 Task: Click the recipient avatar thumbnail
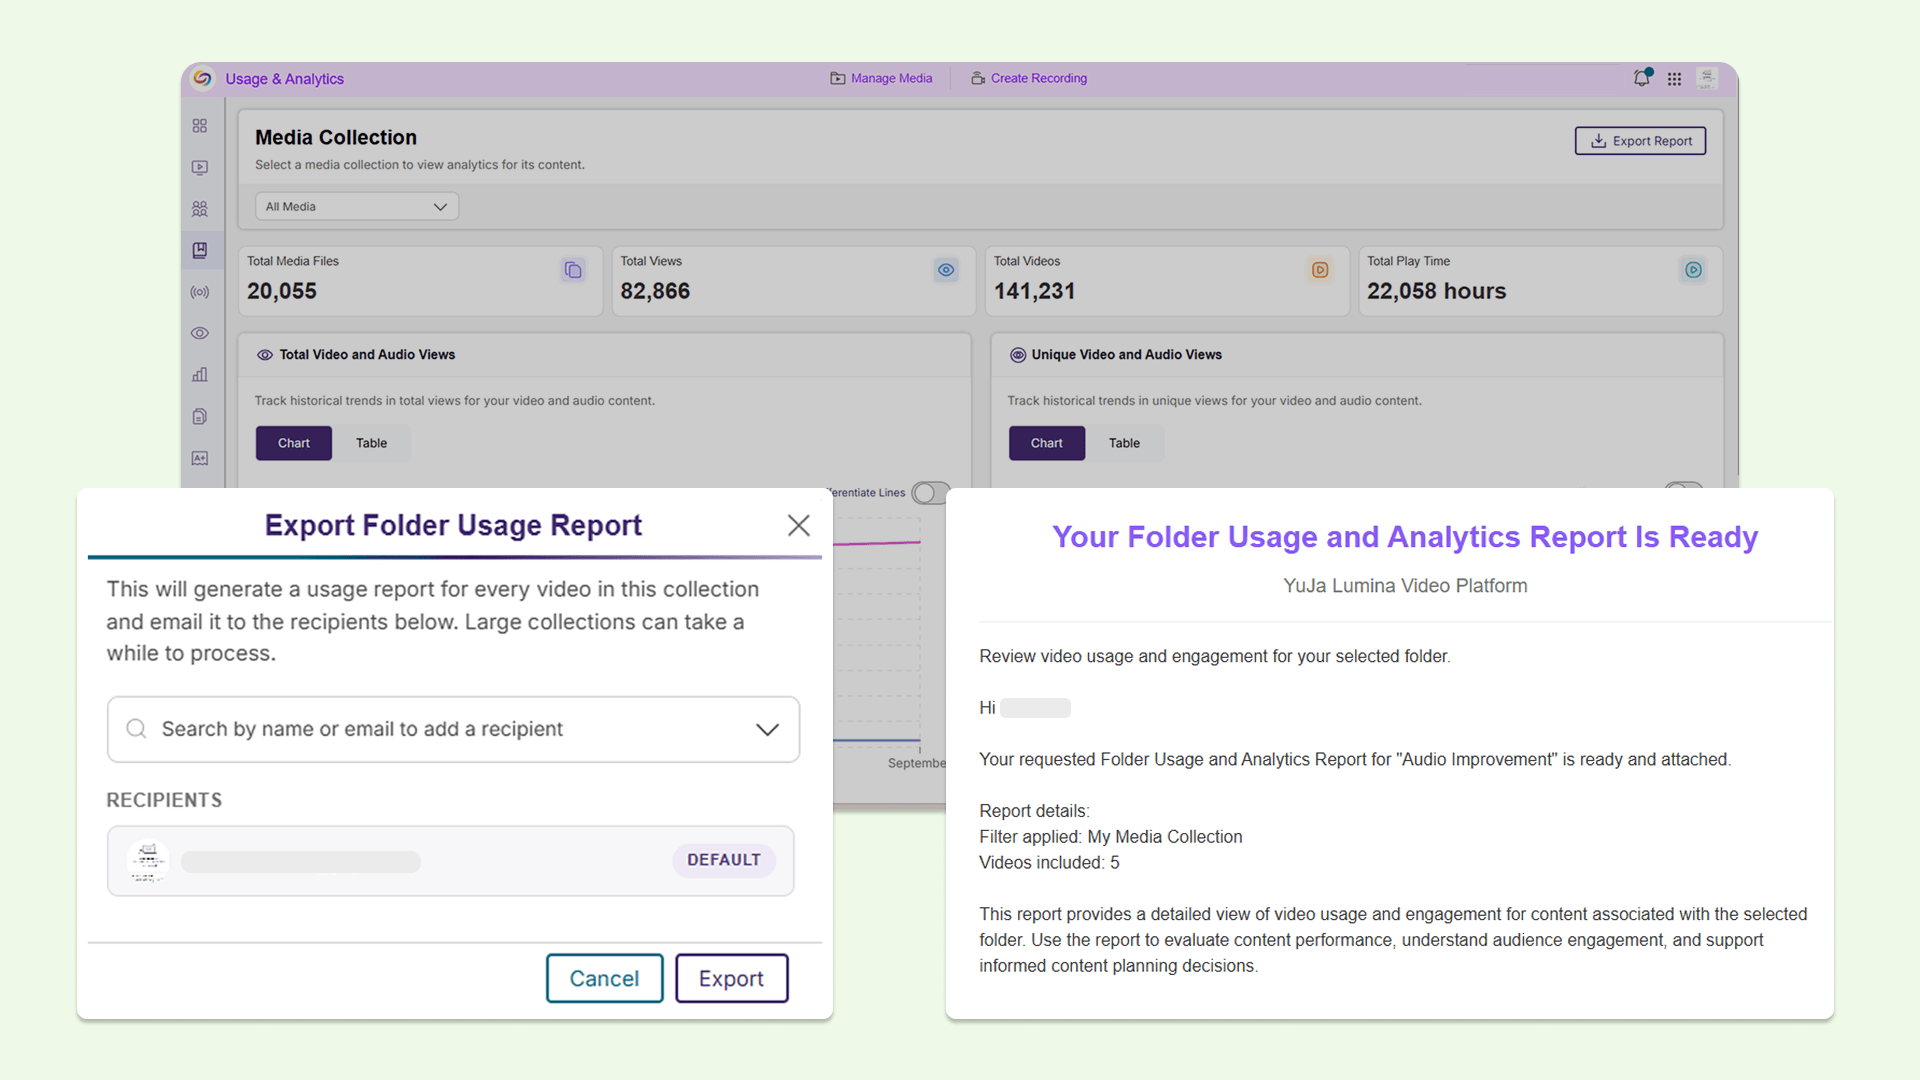[x=148, y=861]
